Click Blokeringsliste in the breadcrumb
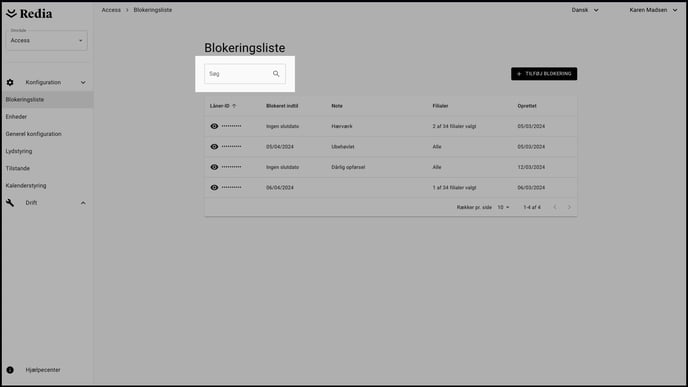Viewport: 688px width, 387px height. point(153,10)
